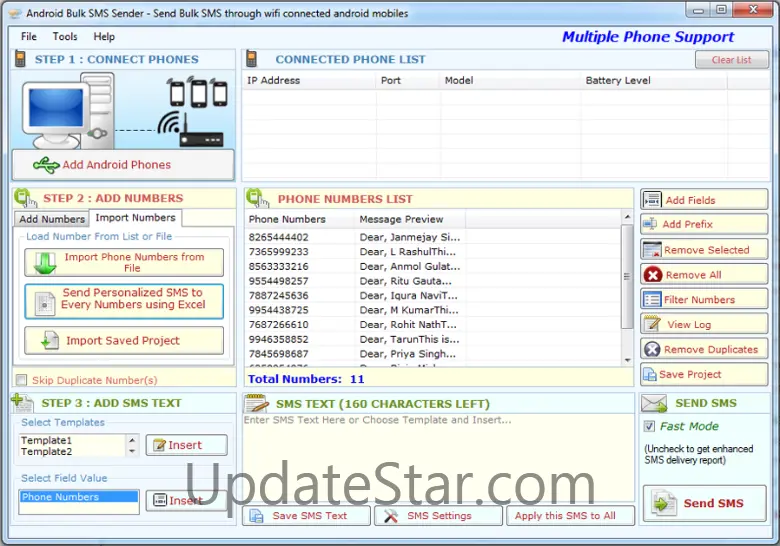This screenshot has height=546, width=780.
Task: Click the Save SMS Text disk icon
Action: coord(257,516)
